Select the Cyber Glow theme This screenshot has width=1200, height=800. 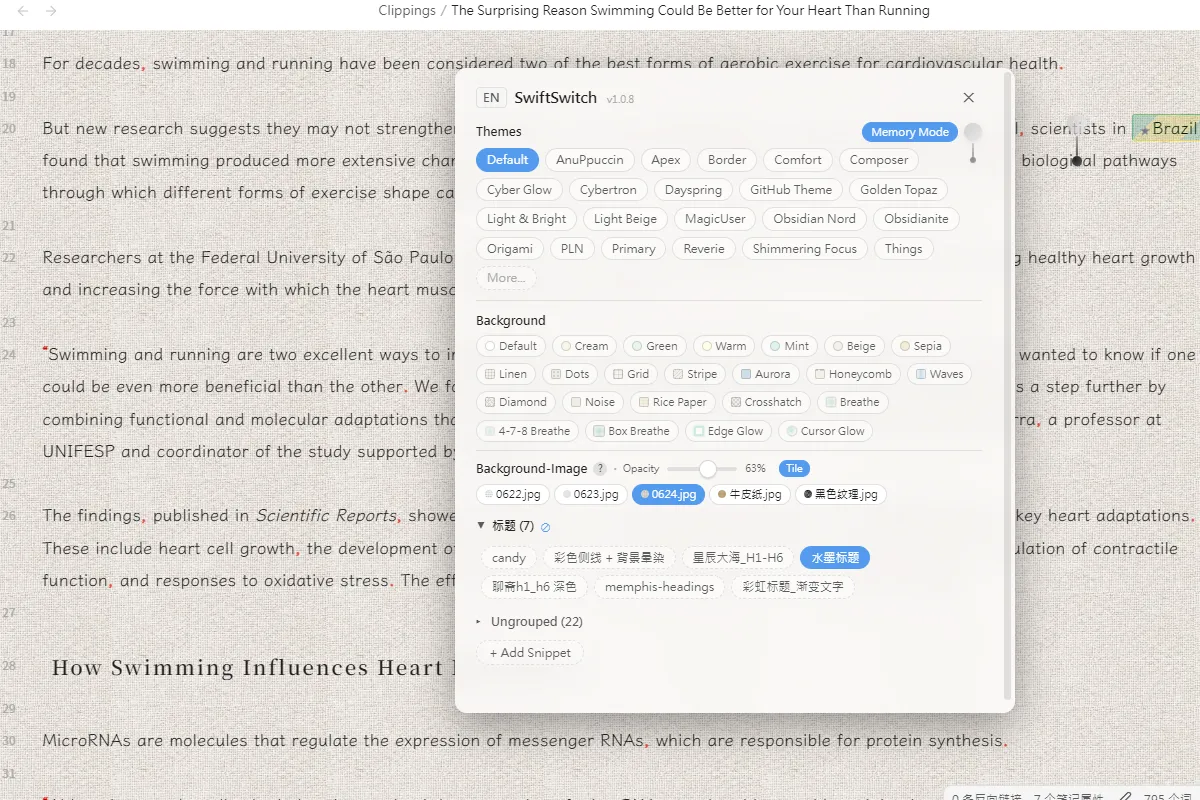519,190
